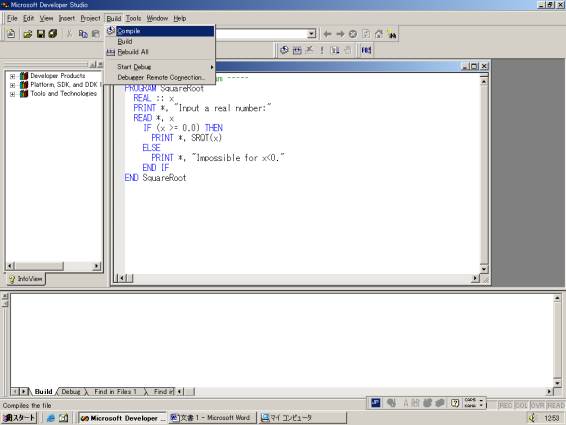566x425 pixels.
Task: Open the Start Debug submenu
Action: (165, 67)
